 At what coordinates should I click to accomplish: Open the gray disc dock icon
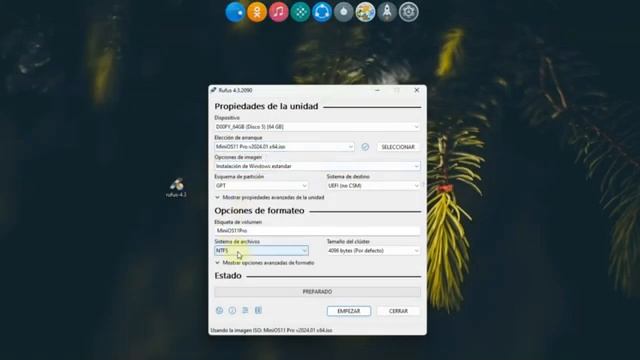pyautogui.click(x=344, y=12)
